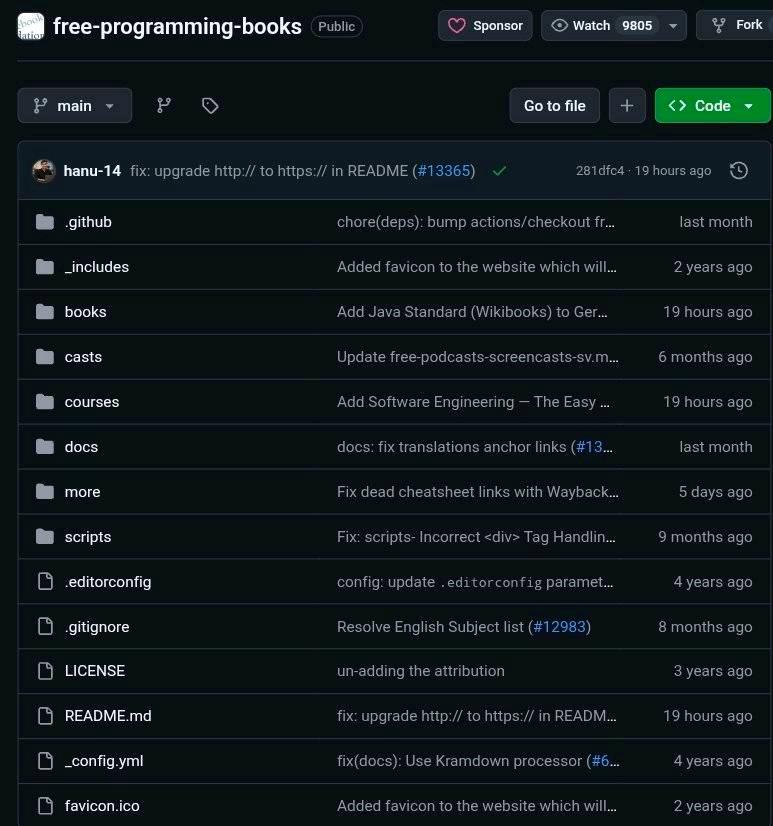Click 'Add Java Standard (Wikibooks)' commit message

(x=472, y=312)
